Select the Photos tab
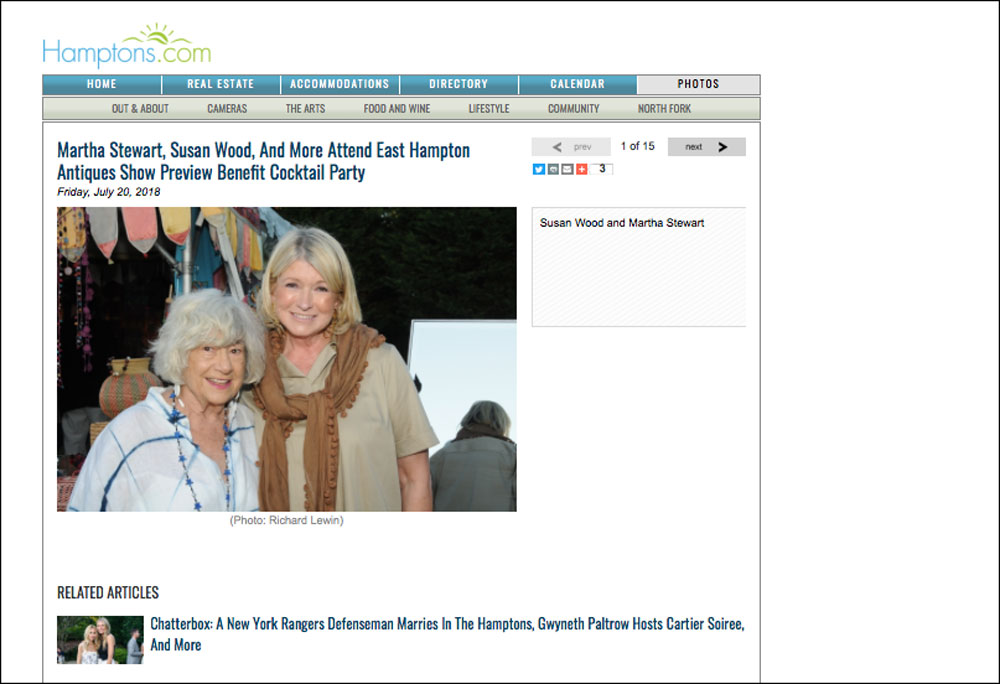Viewport: 1000px width, 684px height. point(698,84)
